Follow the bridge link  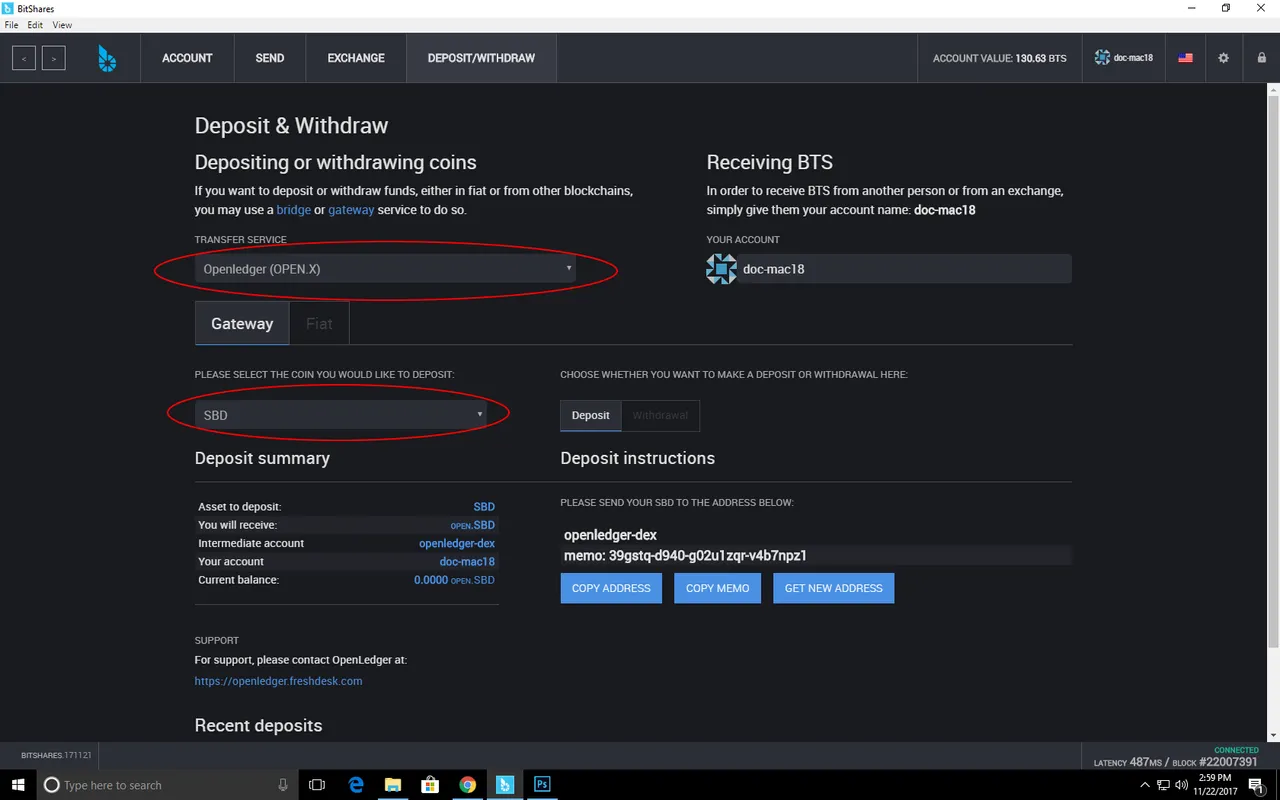[x=294, y=210]
